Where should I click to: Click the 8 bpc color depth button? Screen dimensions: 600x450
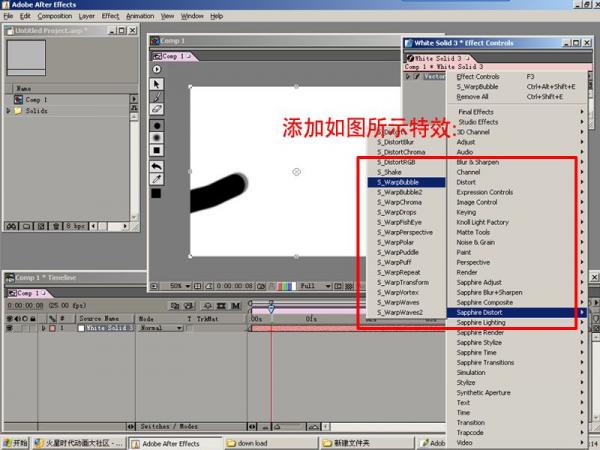(x=75, y=226)
